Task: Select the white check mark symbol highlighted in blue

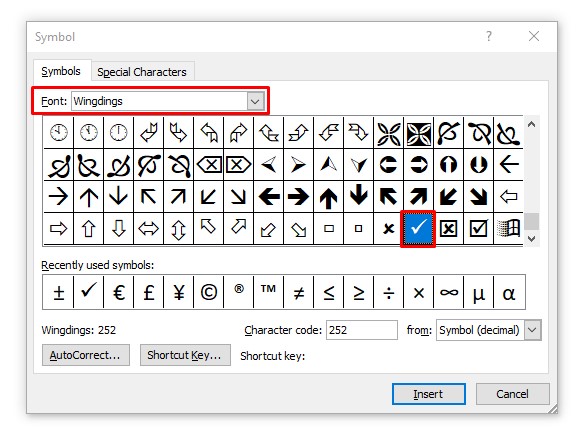Action: 418,228
